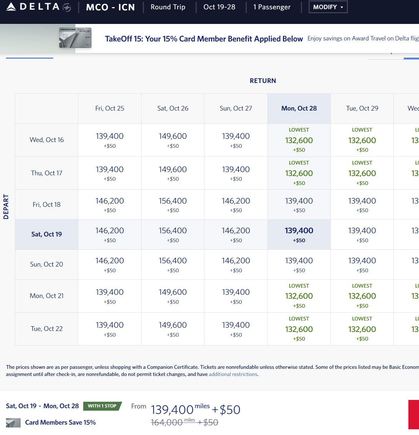Choose Sat Oct 19 to Fri Oct 25 fare

pos(110,234)
